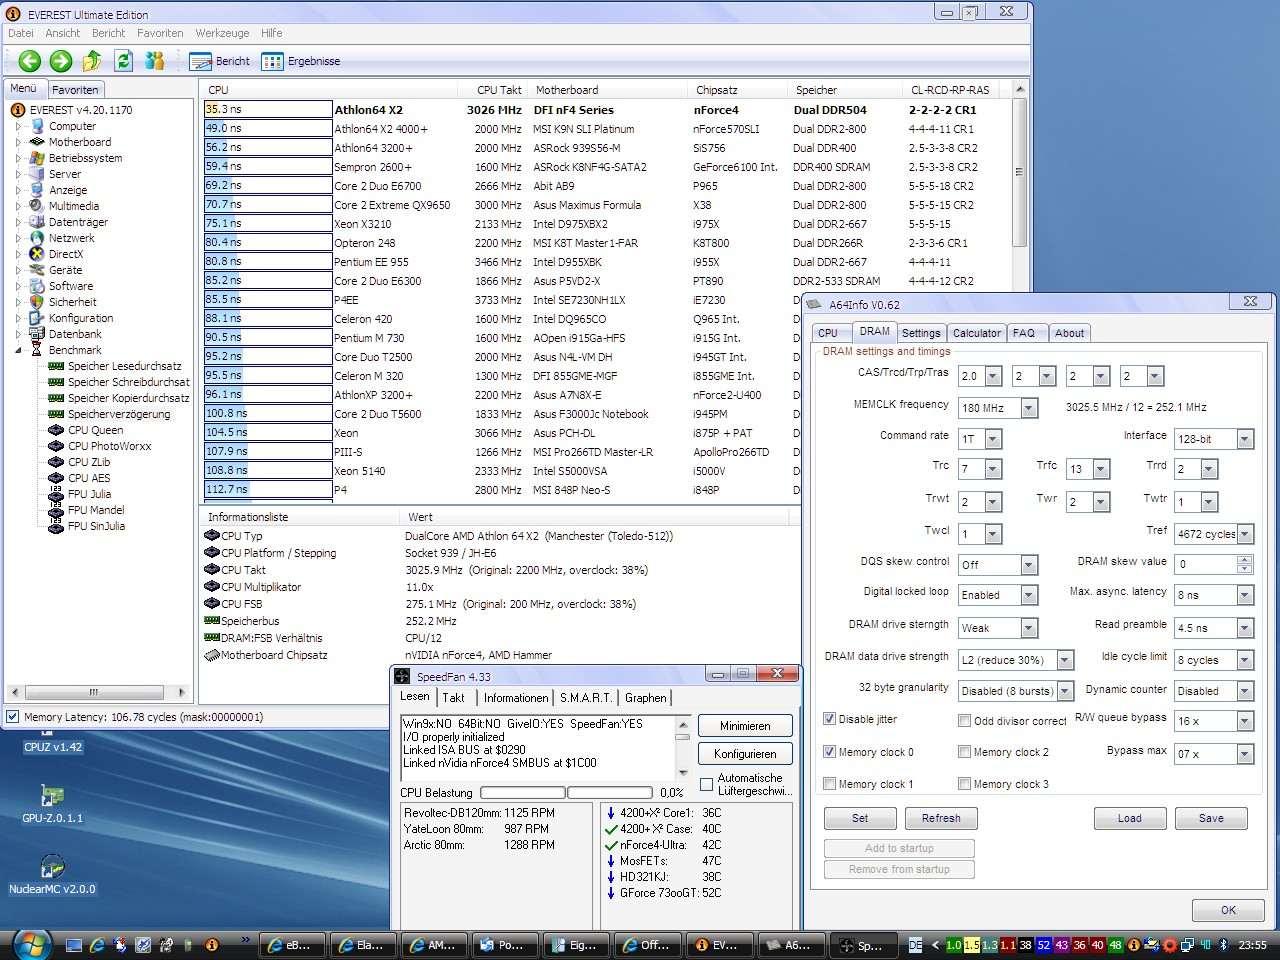Click the system tray clock 23:55
The height and width of the screenshot is (960, 1280).
[1252, 945]
